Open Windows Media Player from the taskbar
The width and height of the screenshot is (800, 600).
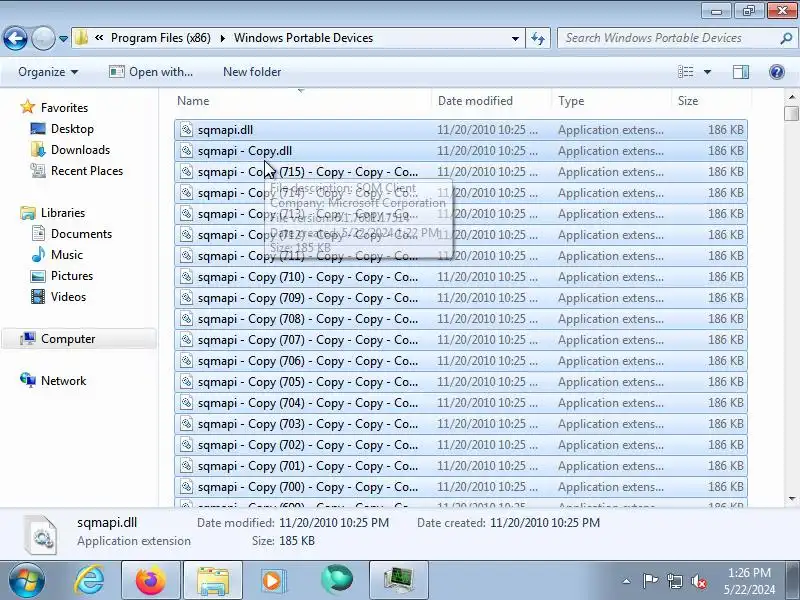tap(274, 580)
